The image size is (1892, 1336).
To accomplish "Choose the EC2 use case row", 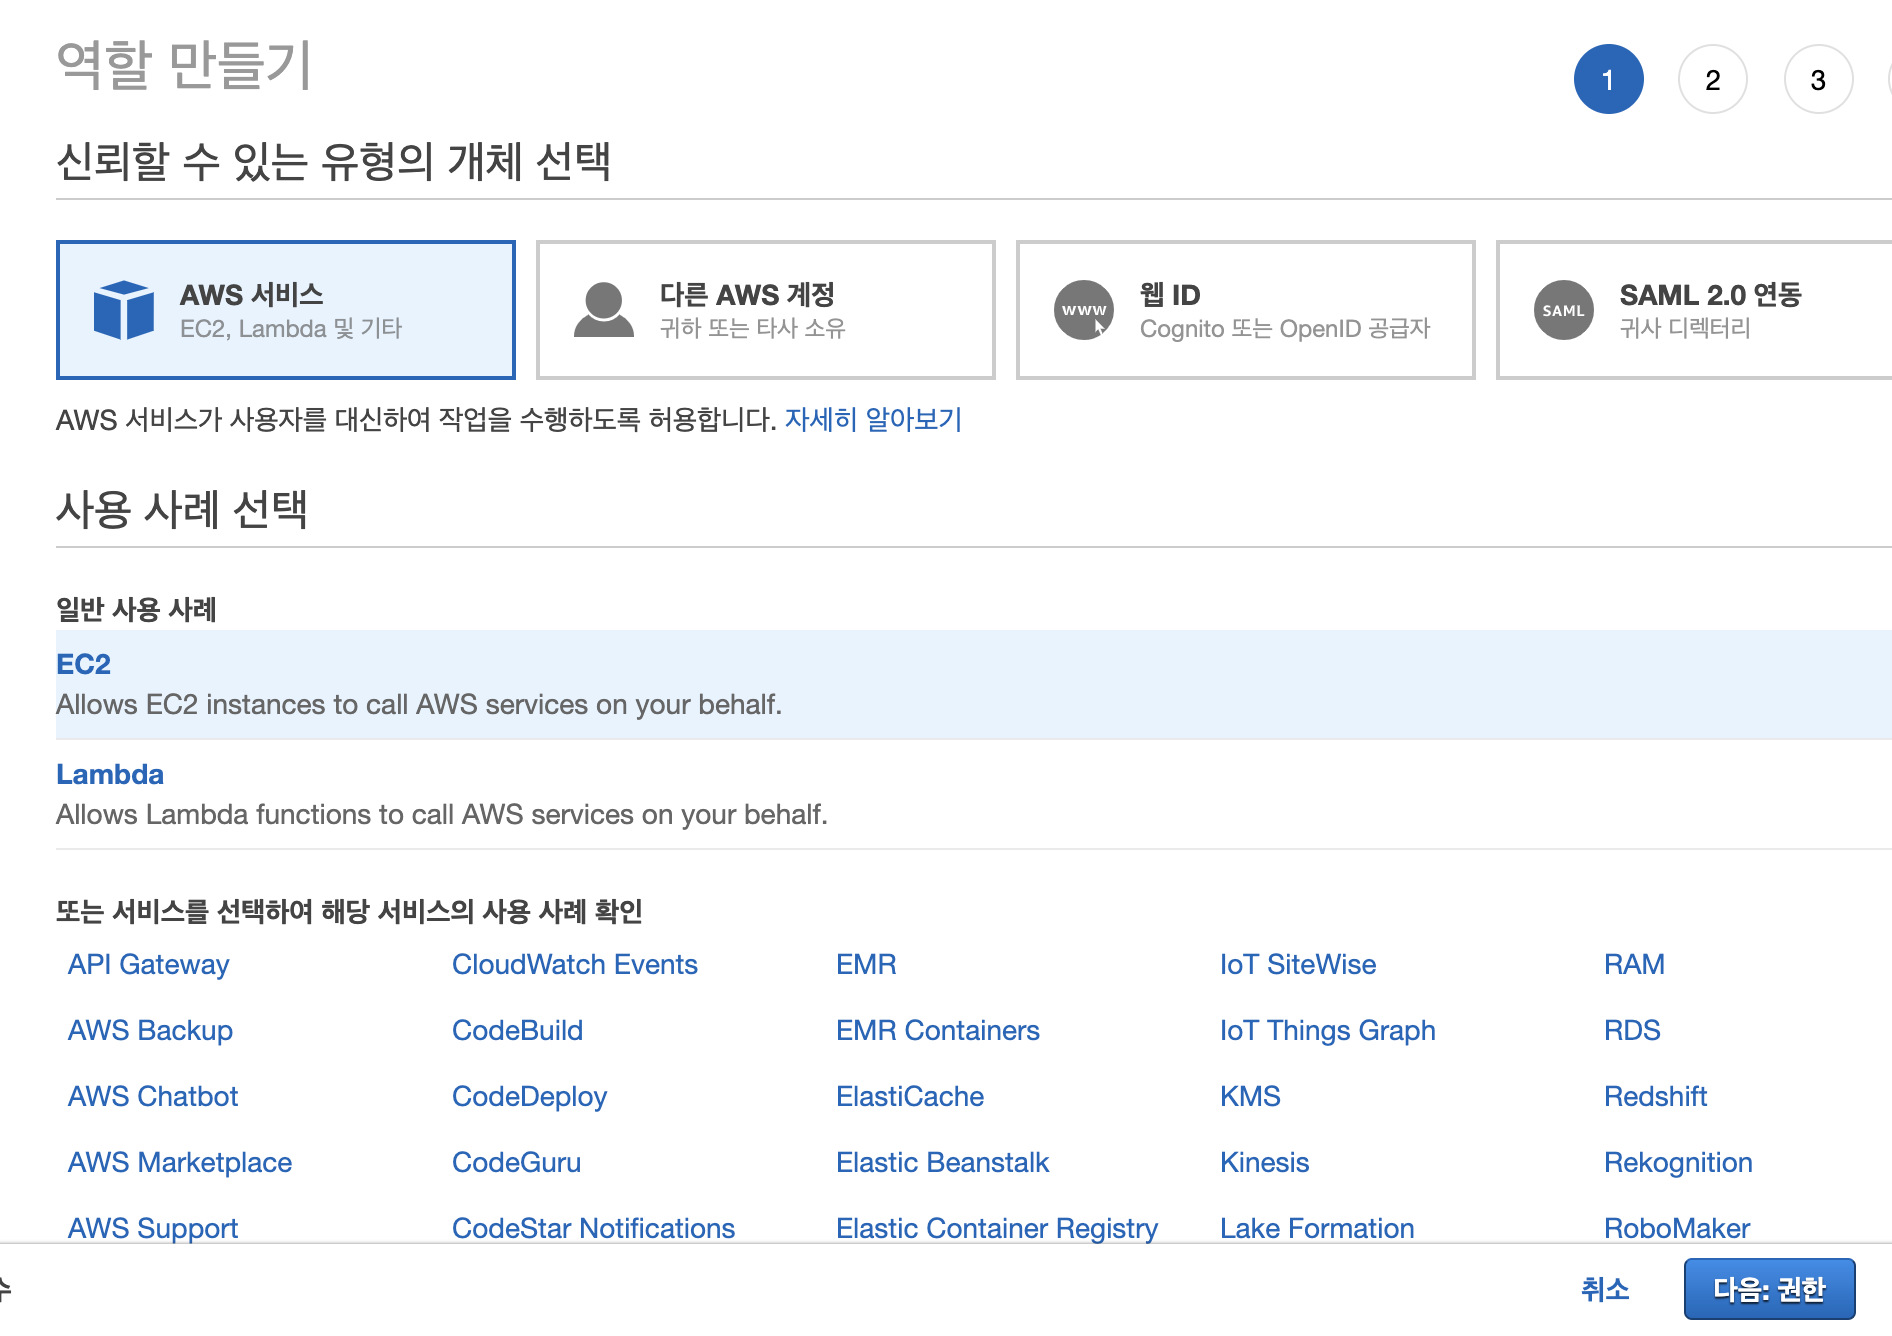I will point(974,684).
